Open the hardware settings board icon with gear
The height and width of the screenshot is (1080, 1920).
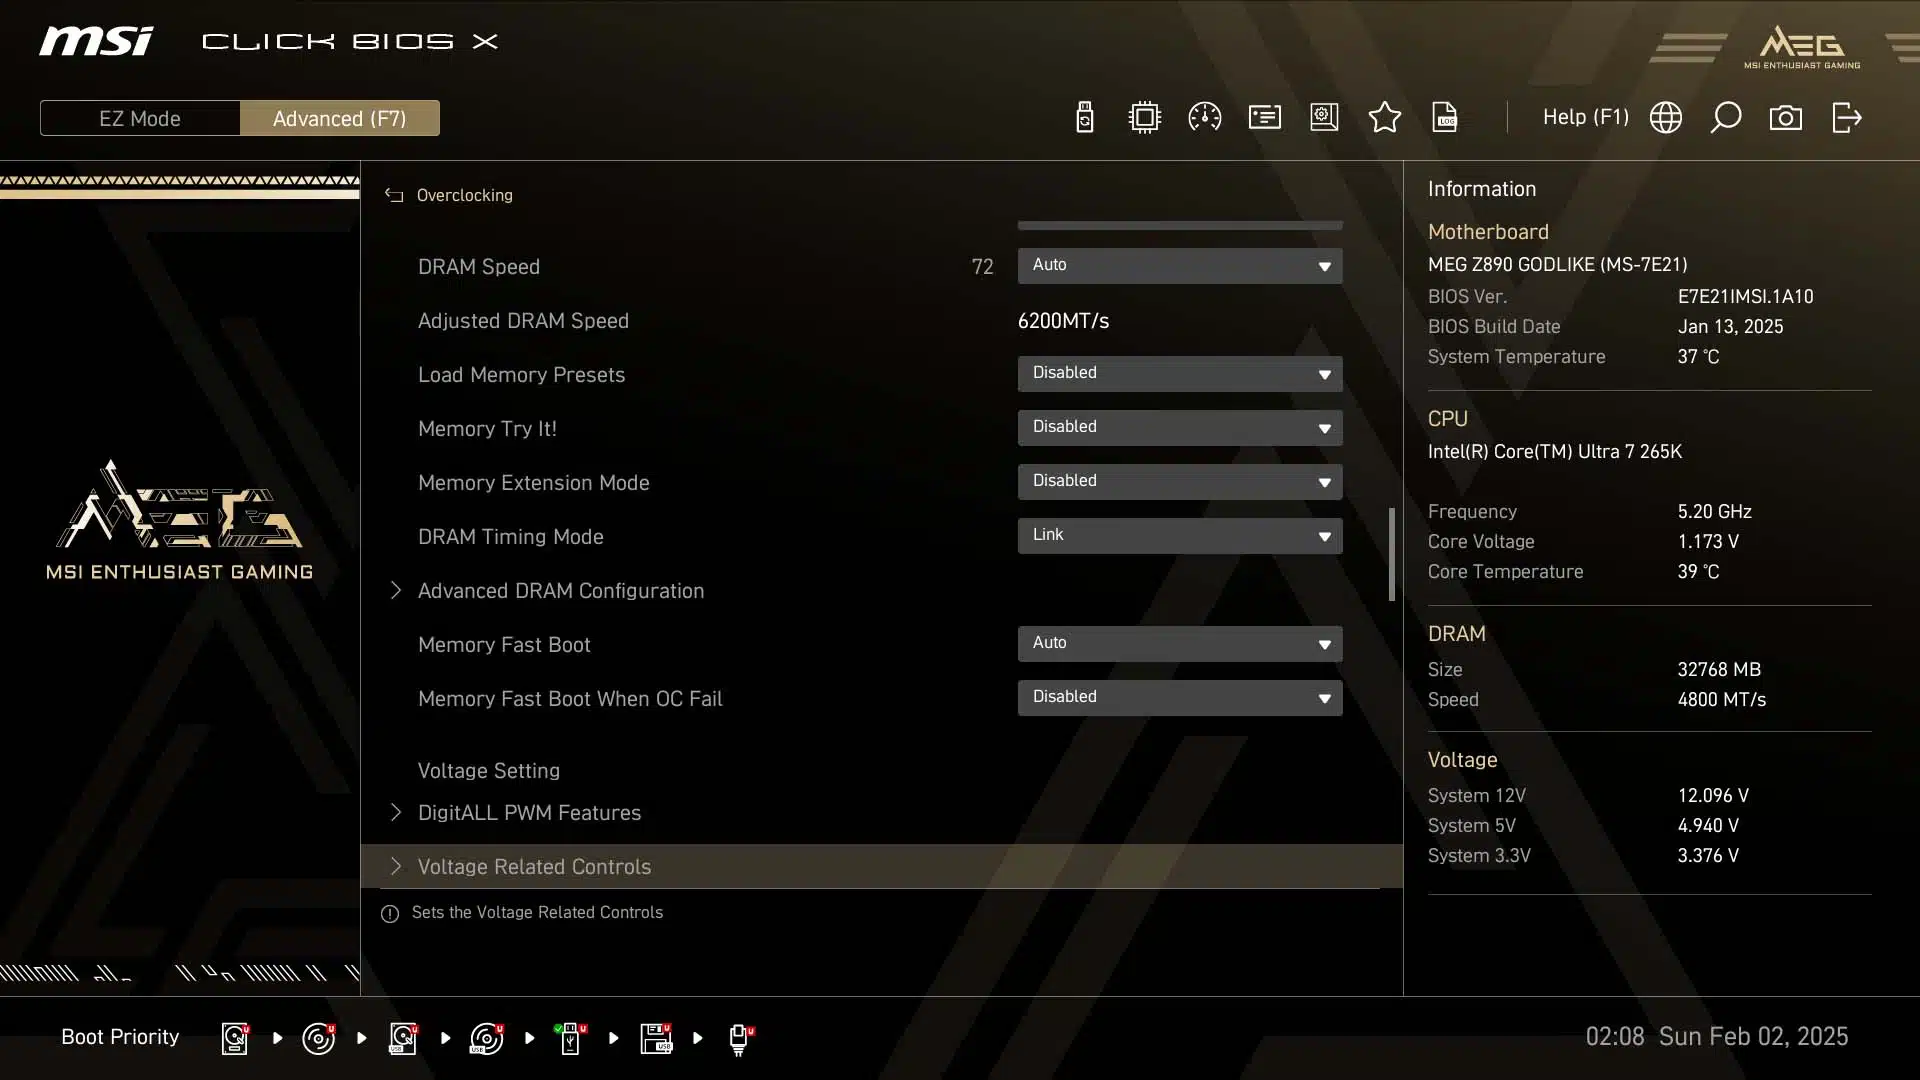(x=1324, y=118)
